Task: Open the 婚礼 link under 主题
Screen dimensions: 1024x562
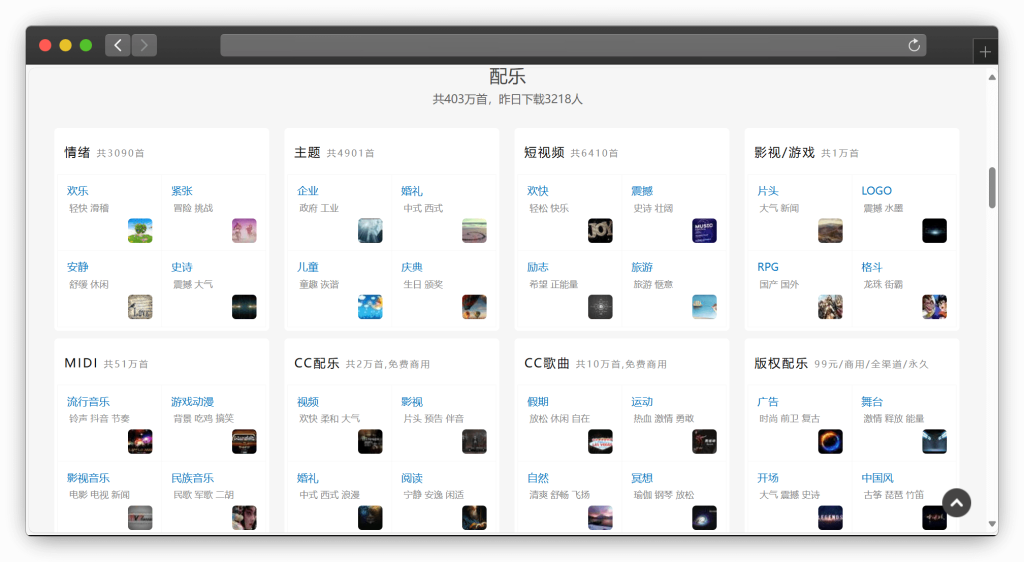Action: point(412,191)
